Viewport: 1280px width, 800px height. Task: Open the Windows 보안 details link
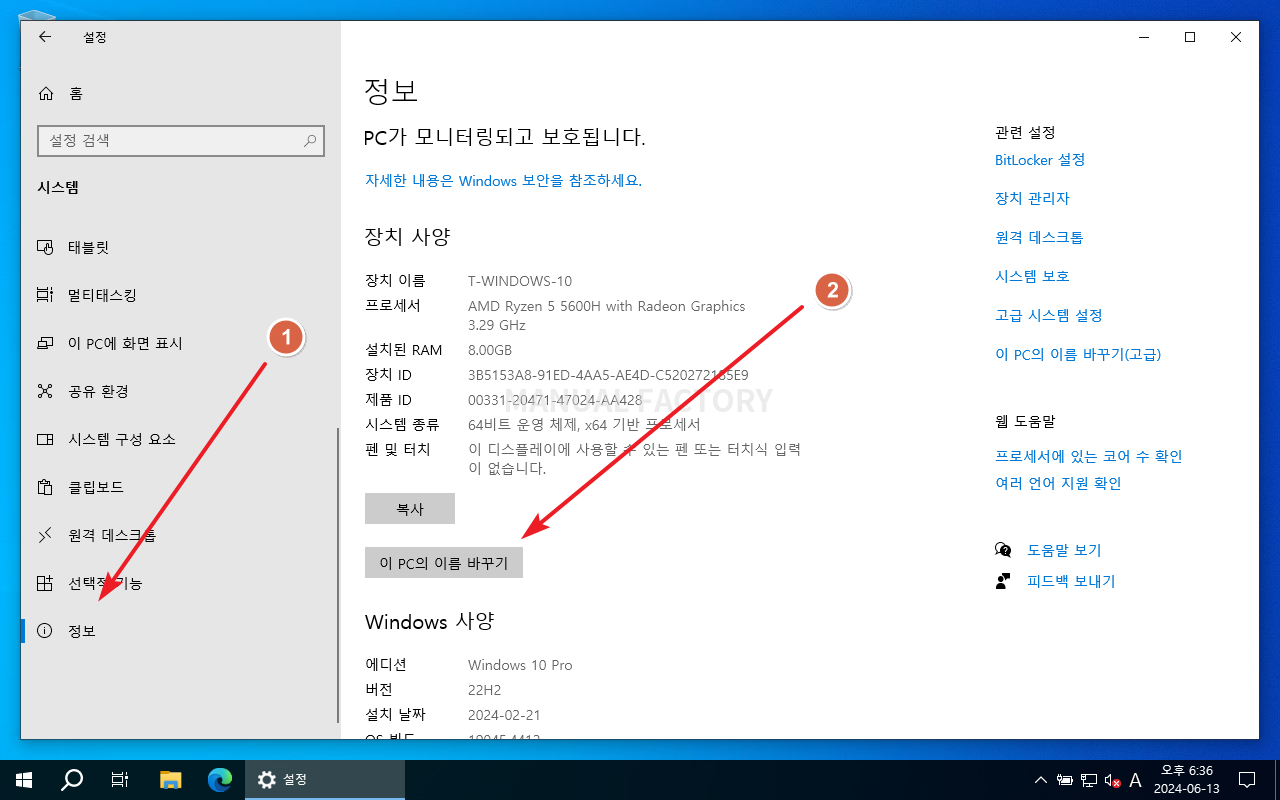pos(503,181)
